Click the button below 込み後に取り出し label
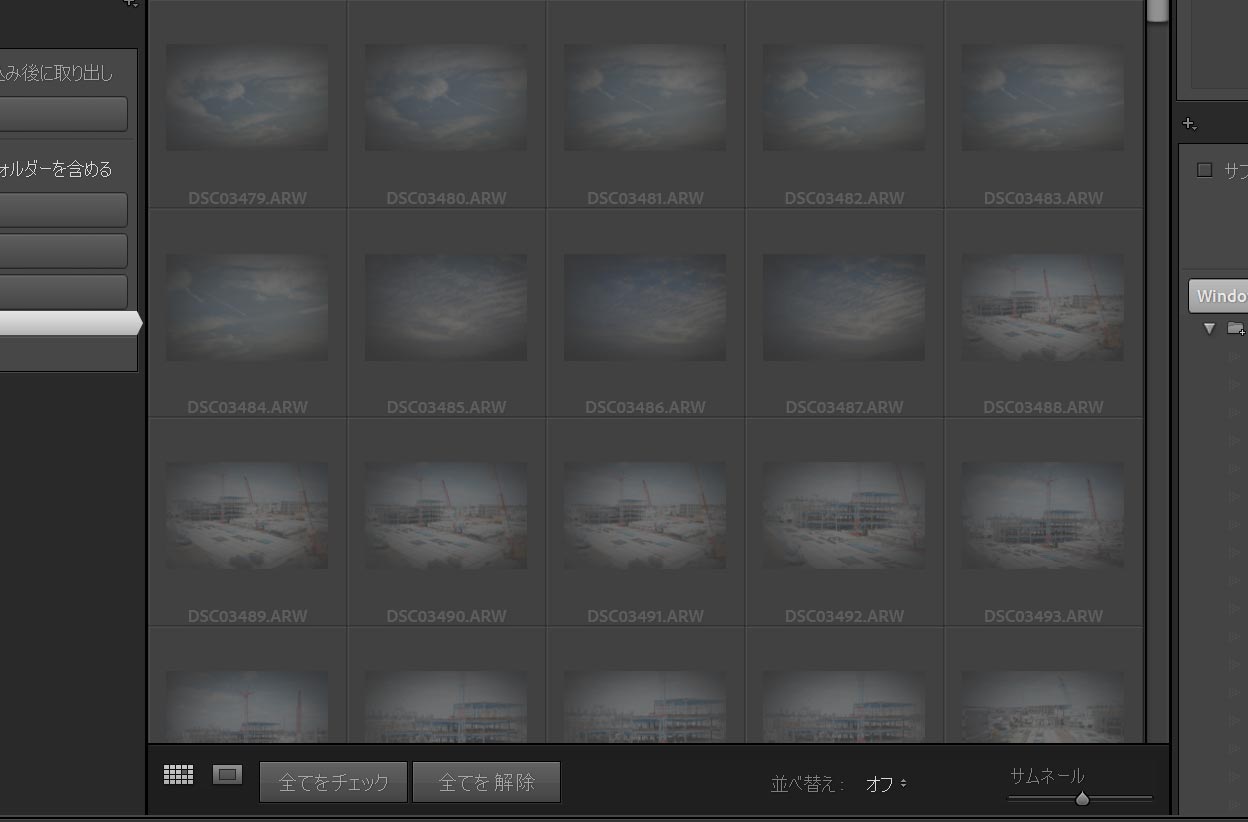1248x822 pixels. [63, 114]
